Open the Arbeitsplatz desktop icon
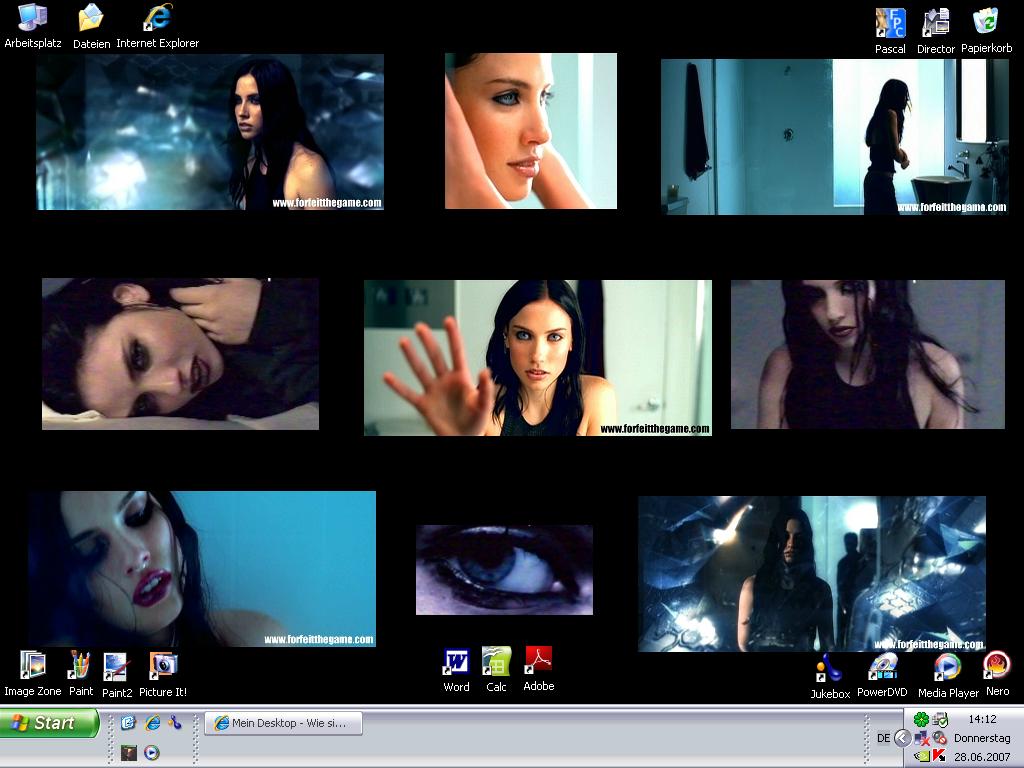Viewport: 1024px width, 768px height. [x=33, y=18]
